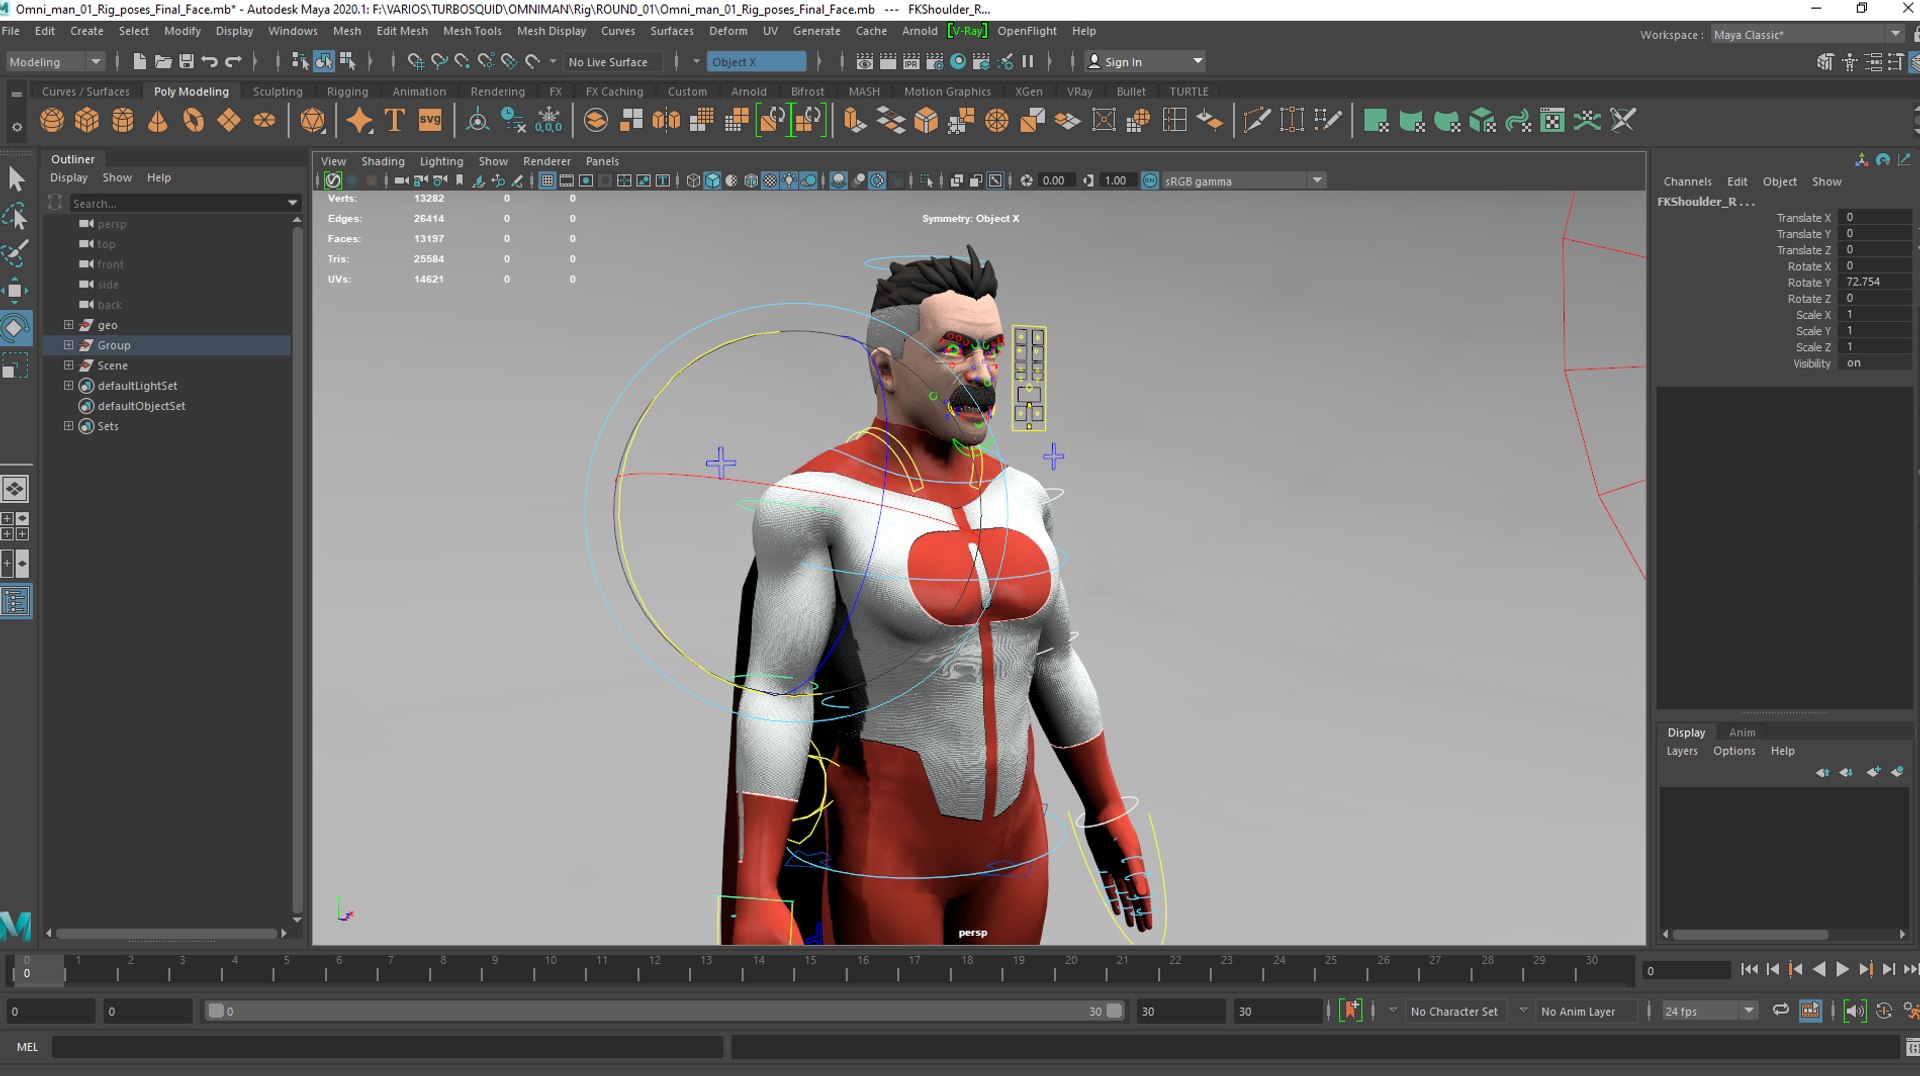Viewport: 1920px width, 1076px height.
Task: Click the playback range slider bar
Action: (664, 1011)
